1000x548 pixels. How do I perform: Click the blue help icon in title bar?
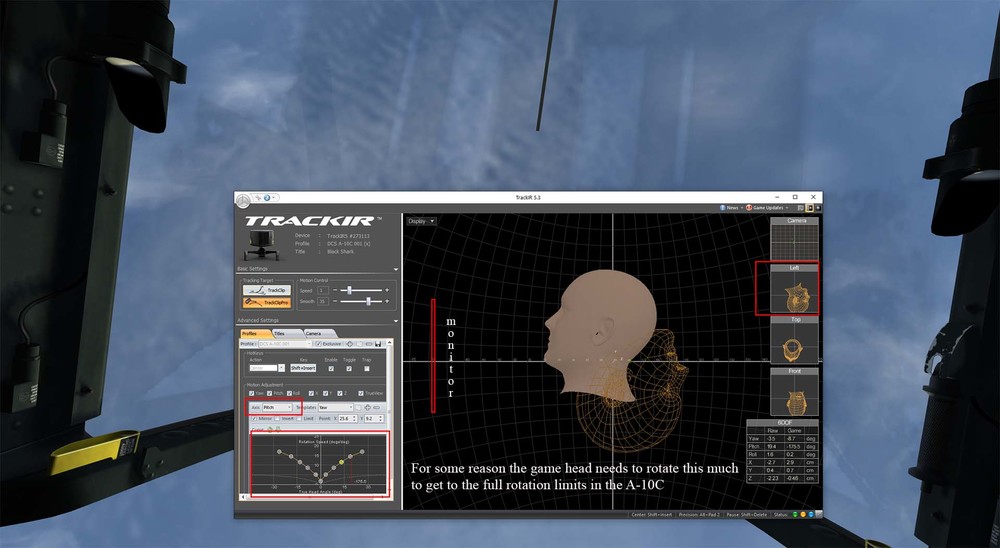267,198
